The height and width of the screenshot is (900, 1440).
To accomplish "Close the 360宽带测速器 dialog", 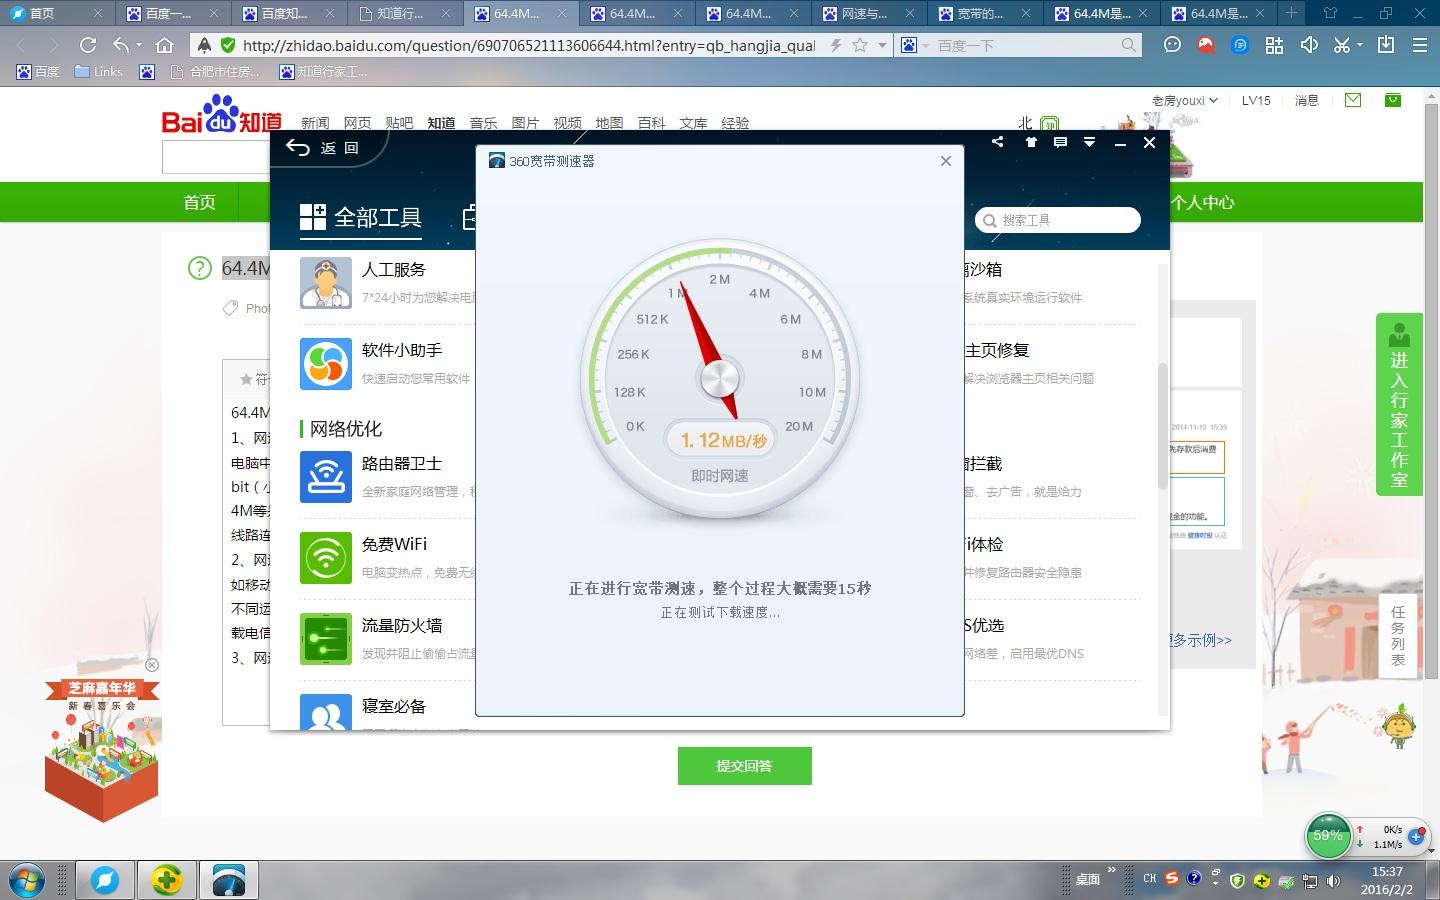I will tap(946, 161).
